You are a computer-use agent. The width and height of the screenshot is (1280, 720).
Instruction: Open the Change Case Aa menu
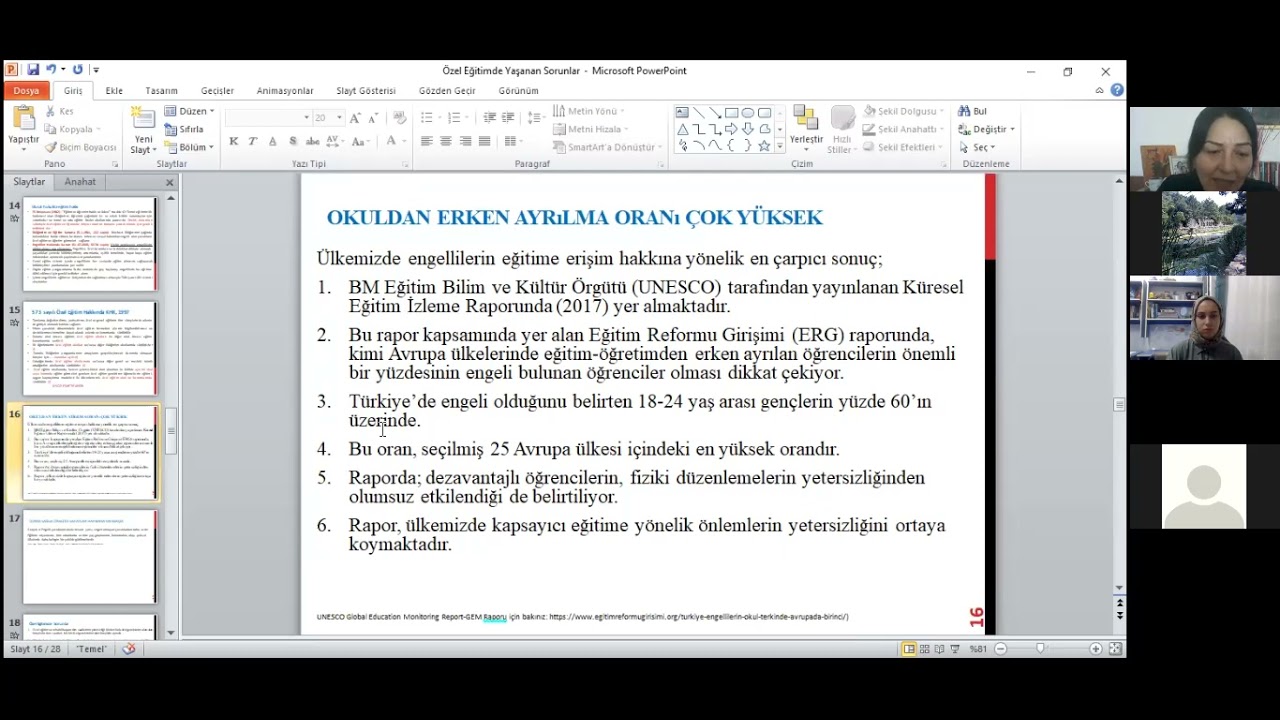(x=361, y=141)
